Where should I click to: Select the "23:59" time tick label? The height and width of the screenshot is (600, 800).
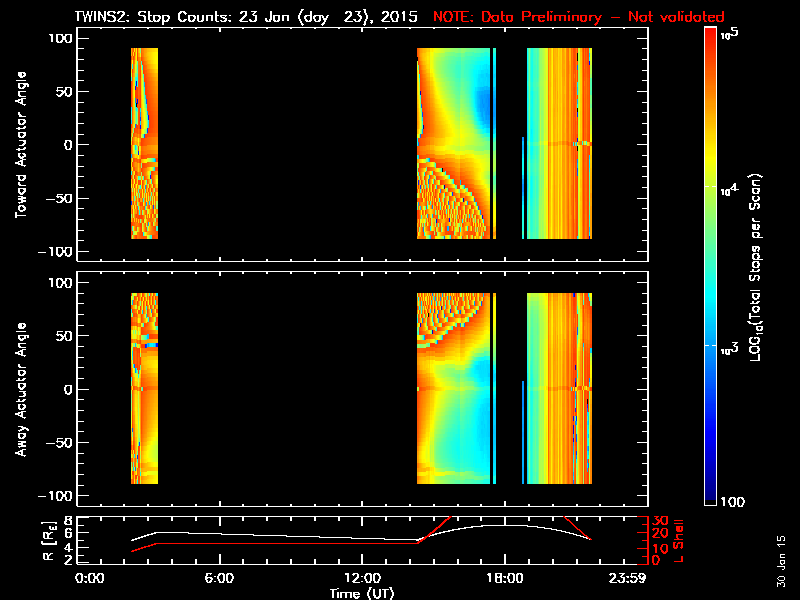[628, 579]
